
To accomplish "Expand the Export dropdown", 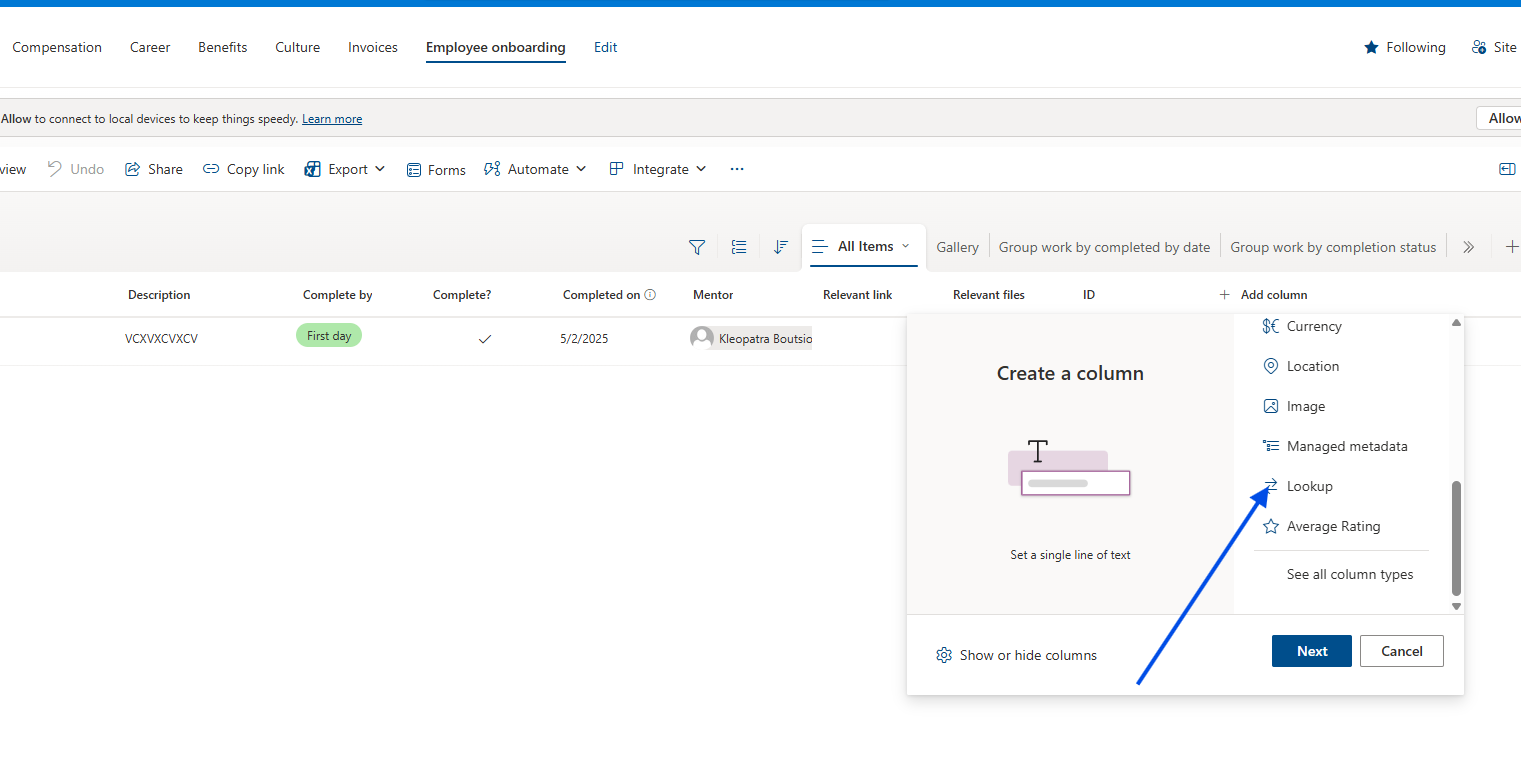I will click(345, 169).
